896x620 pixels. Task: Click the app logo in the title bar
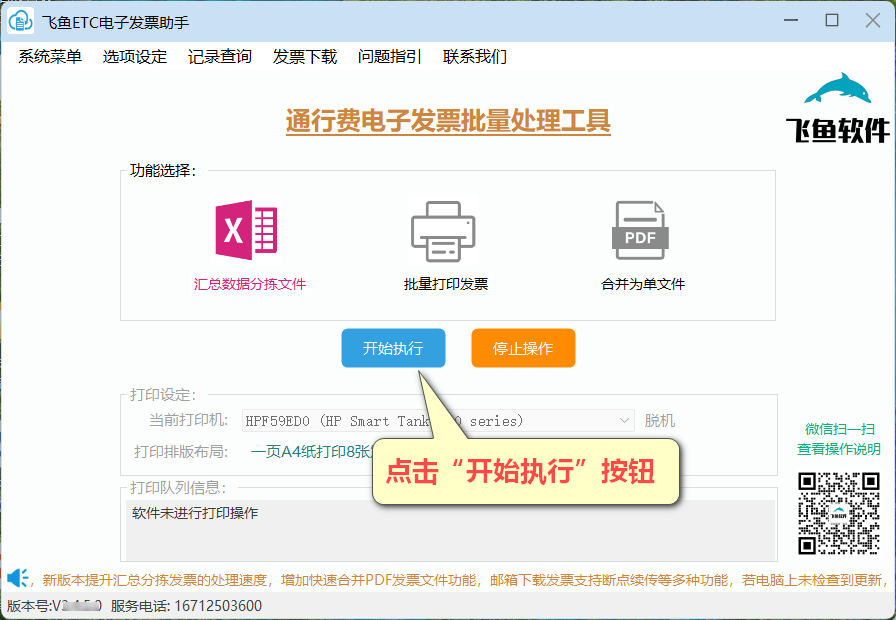click(x=20, y=20)
